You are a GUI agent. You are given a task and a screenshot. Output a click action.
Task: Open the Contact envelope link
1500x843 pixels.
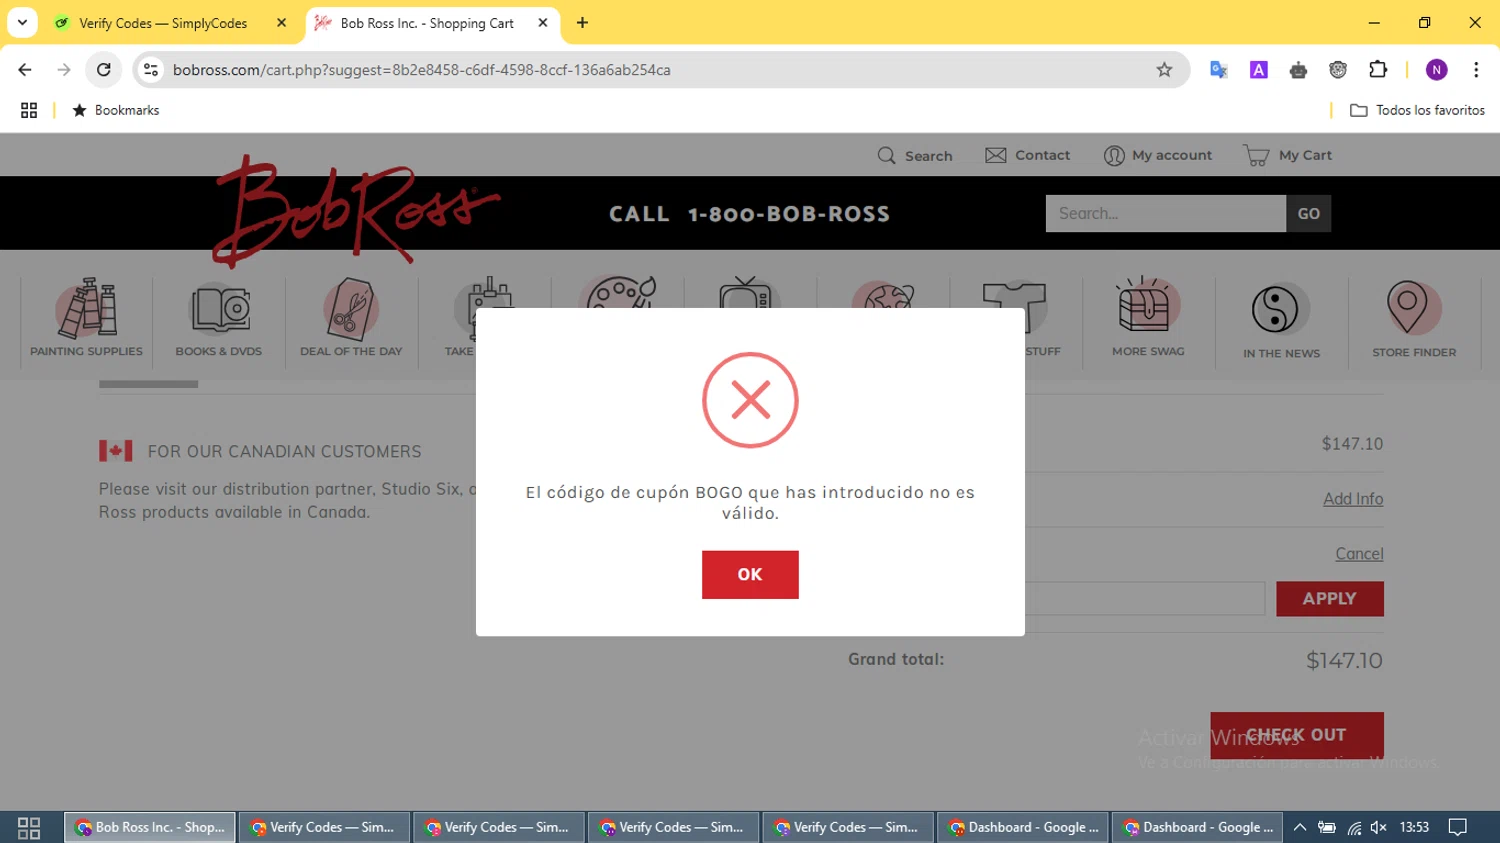tap(1028, 155)
